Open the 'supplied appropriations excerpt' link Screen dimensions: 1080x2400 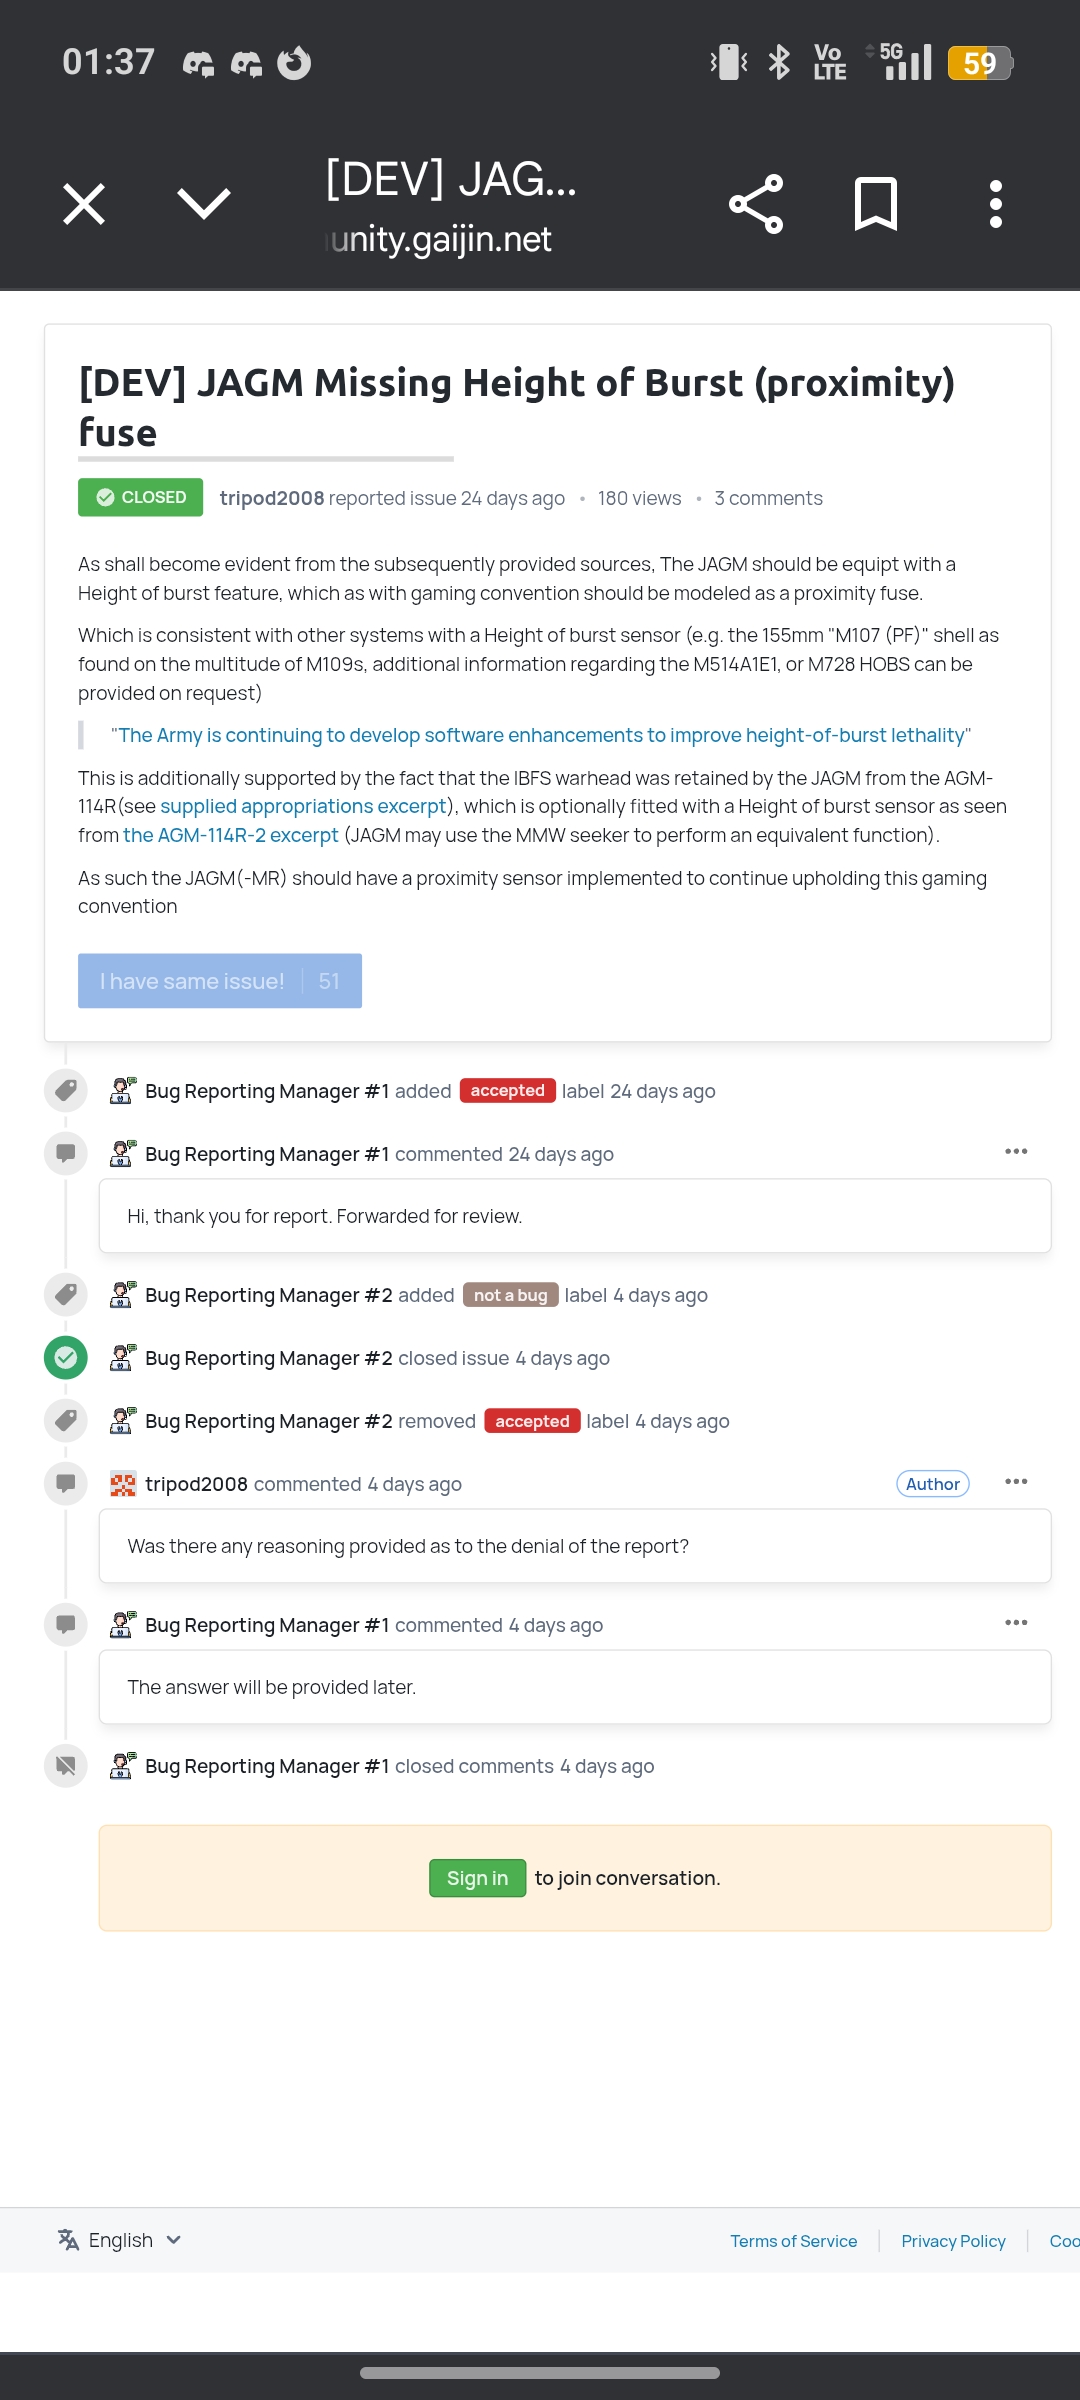tap(303, 806)
